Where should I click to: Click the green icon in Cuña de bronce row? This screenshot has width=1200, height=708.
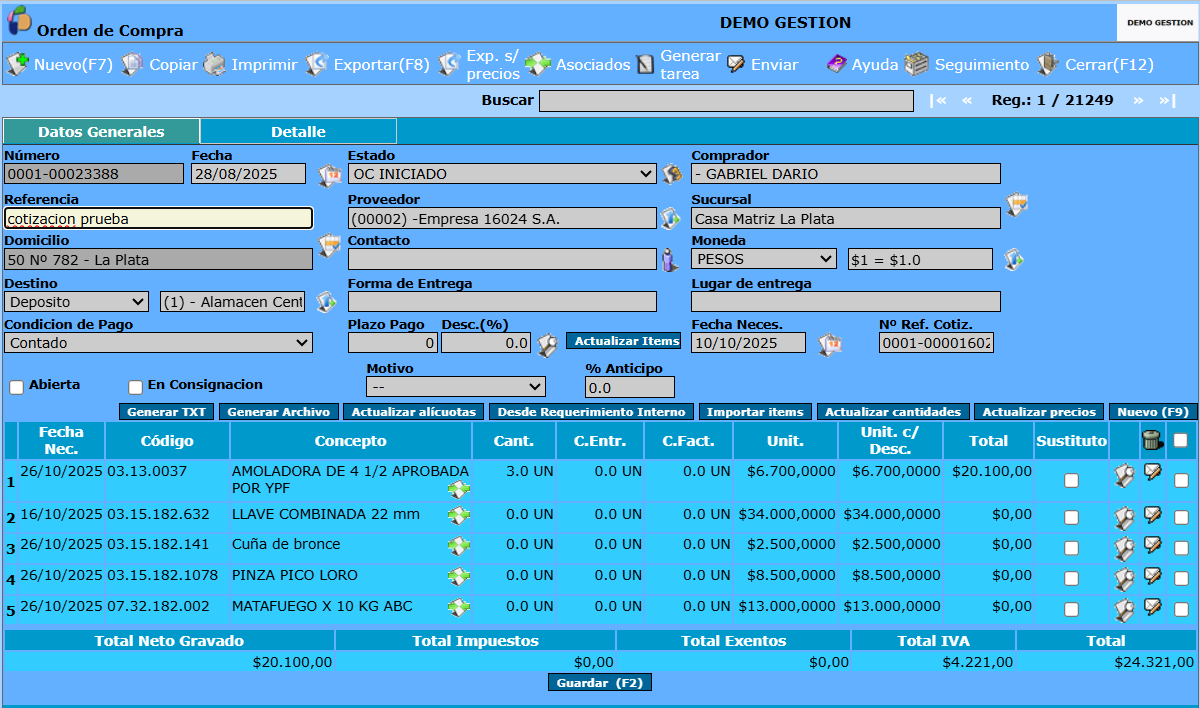pos(459,546)
